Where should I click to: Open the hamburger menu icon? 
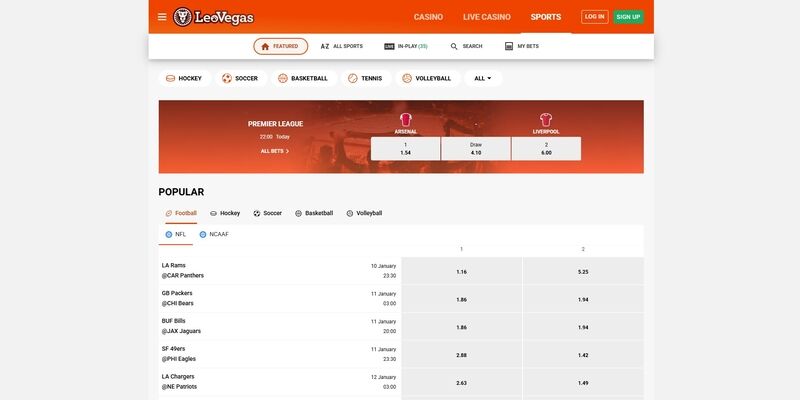162,17
